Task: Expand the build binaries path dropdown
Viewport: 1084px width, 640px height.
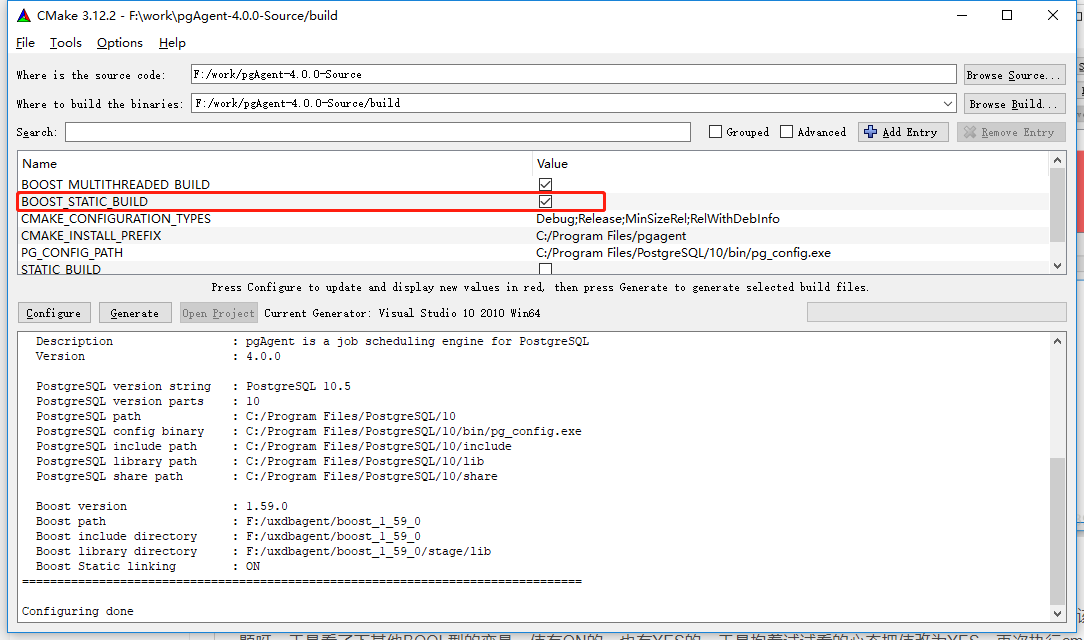Action: tap(947, 104)
